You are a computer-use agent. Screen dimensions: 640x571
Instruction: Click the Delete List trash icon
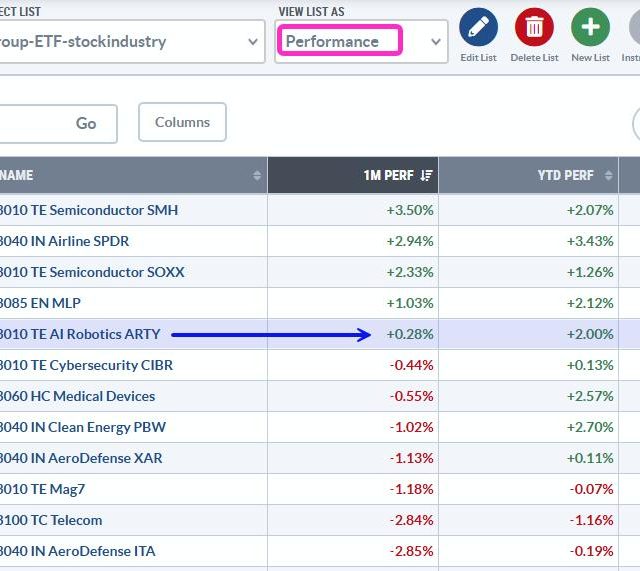534,26
